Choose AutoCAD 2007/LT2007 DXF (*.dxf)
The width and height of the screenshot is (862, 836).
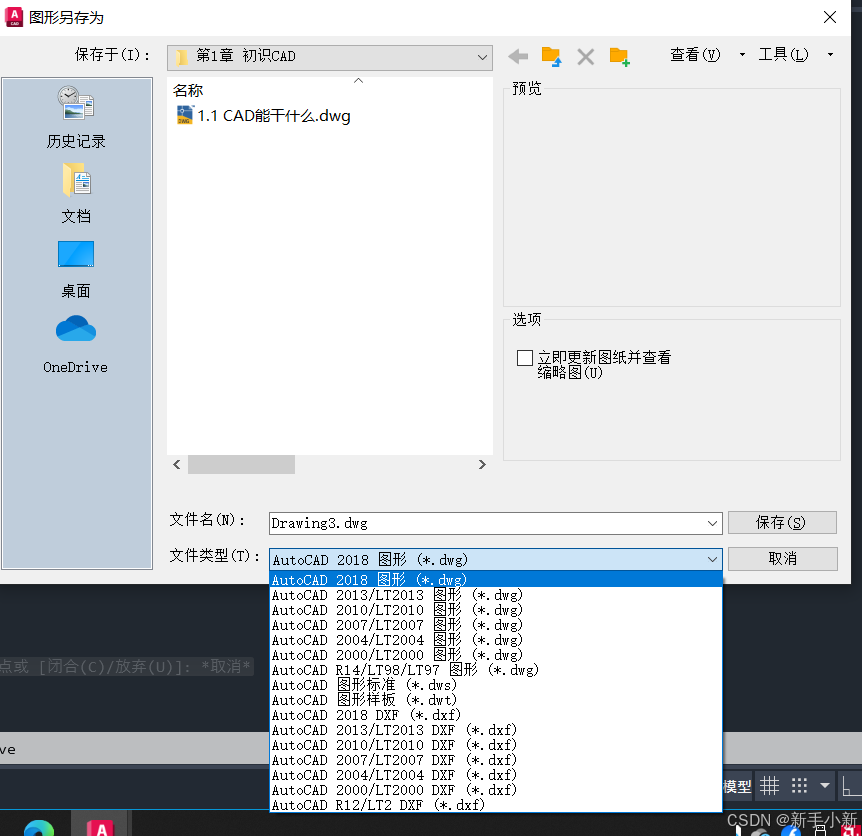click(x=495, y=760)
